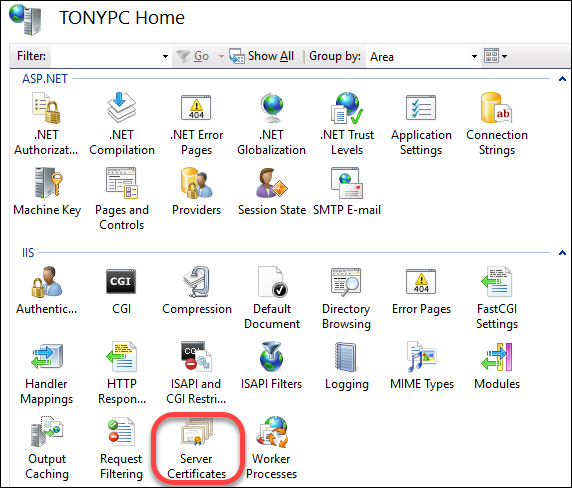Open the Filter dropdown arrow
Image resolution: width=572 pixels, height=488 pixels.
(x=165, y=57)
